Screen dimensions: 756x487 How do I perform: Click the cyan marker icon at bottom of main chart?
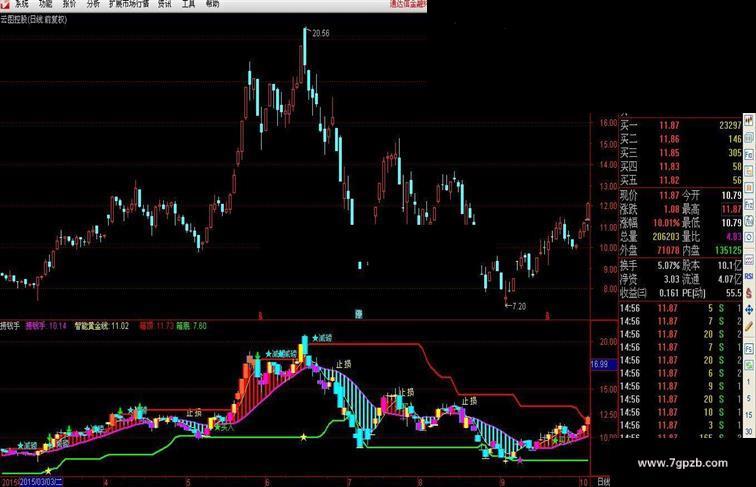[x=358, y=314]
